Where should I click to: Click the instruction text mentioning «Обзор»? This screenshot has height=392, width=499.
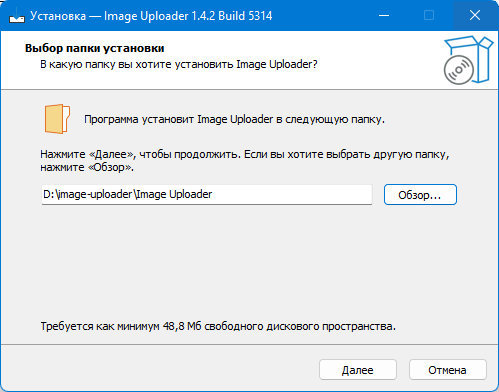[x=245, y=161]
